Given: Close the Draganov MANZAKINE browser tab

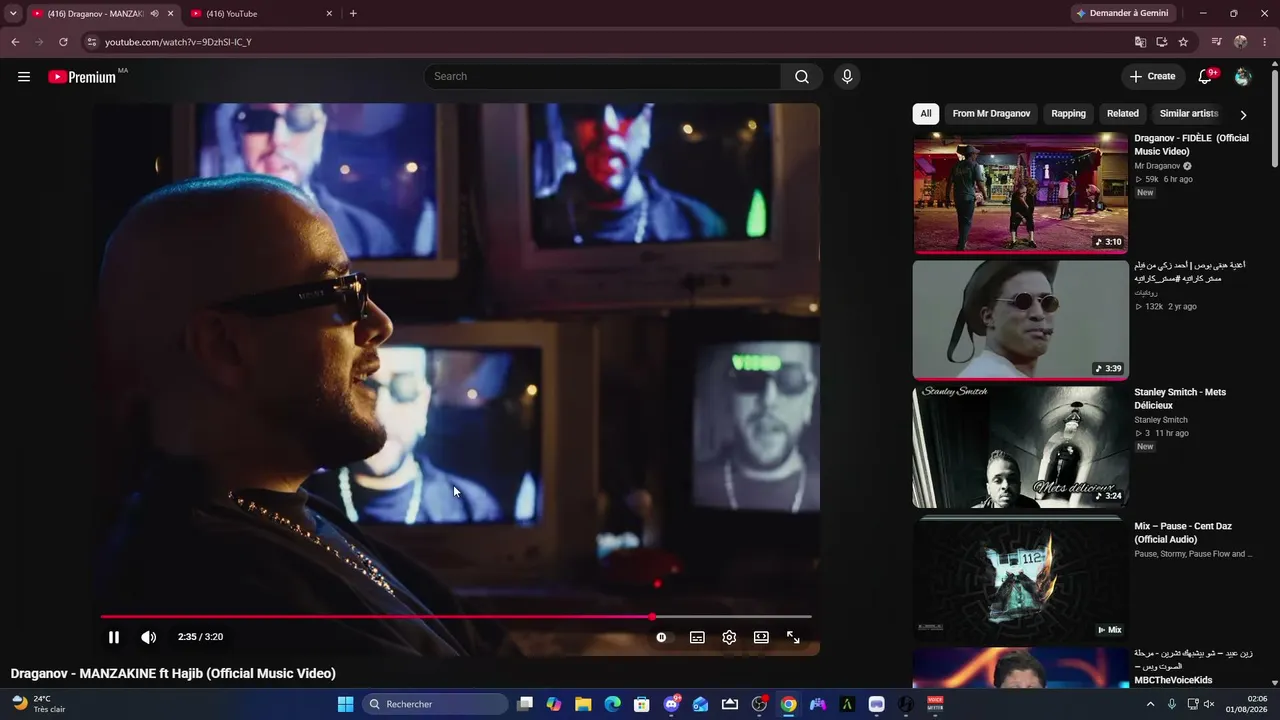Looking at the screenshot, I should click(171, 13).
